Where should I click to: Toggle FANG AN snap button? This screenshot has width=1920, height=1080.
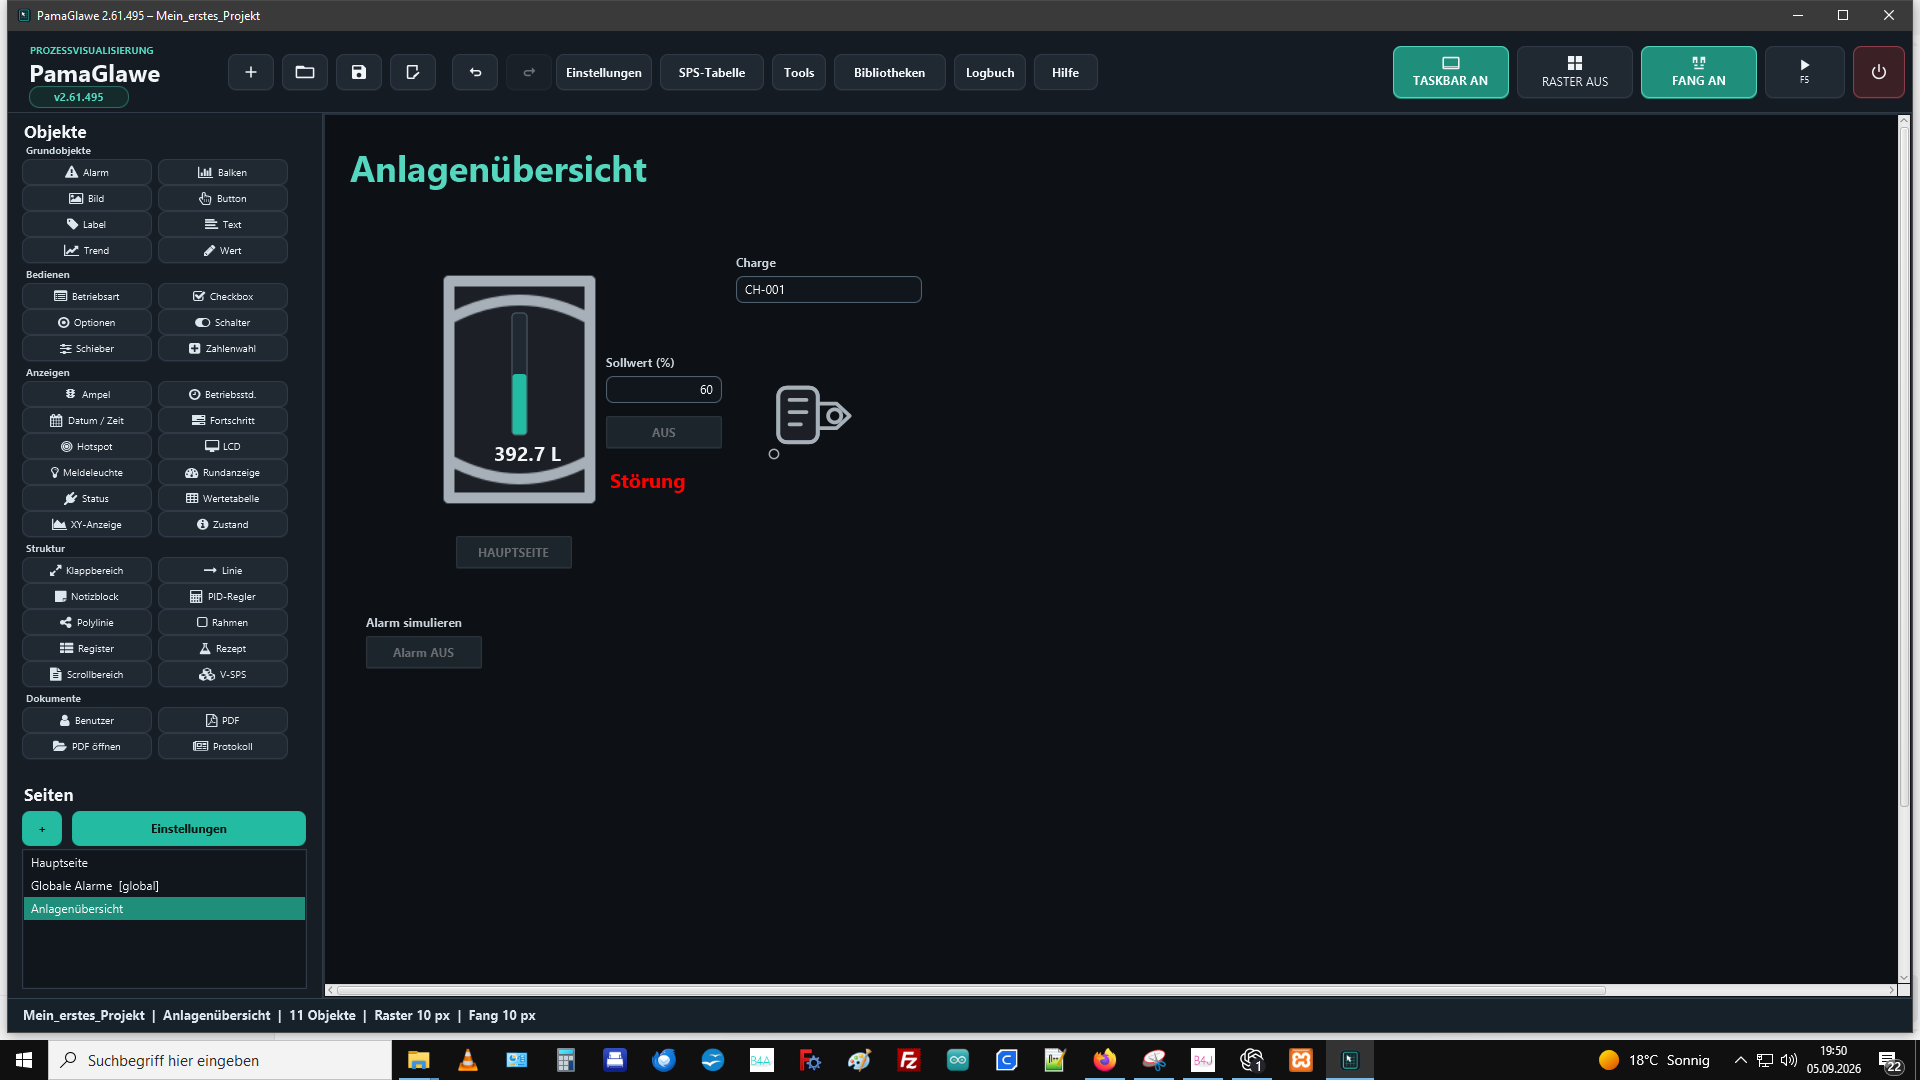pyautogui.click(x=1699, y=72)
